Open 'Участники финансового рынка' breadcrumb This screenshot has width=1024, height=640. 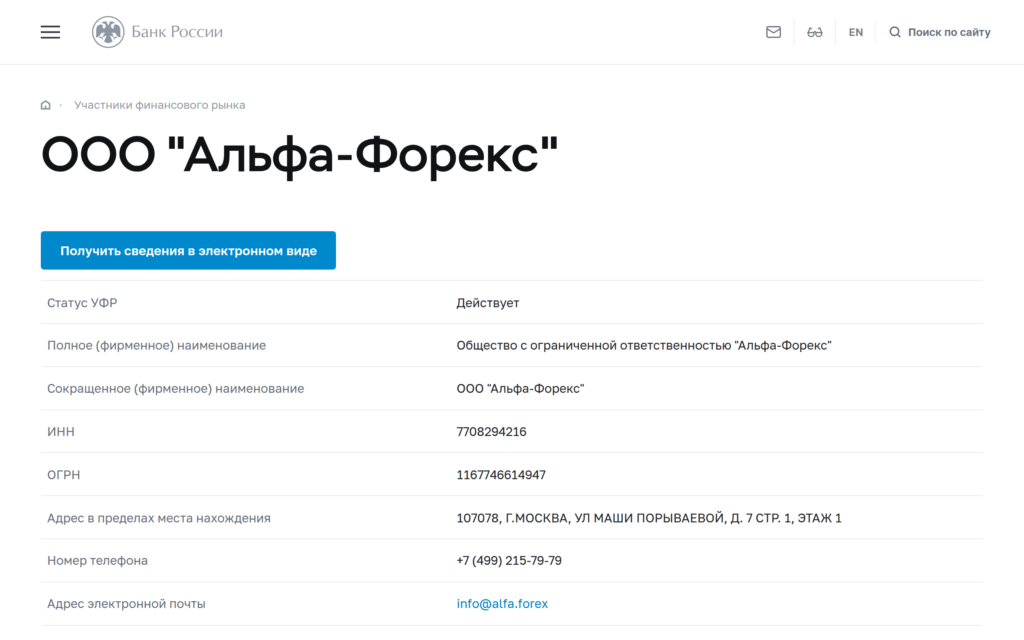(159, 105)
